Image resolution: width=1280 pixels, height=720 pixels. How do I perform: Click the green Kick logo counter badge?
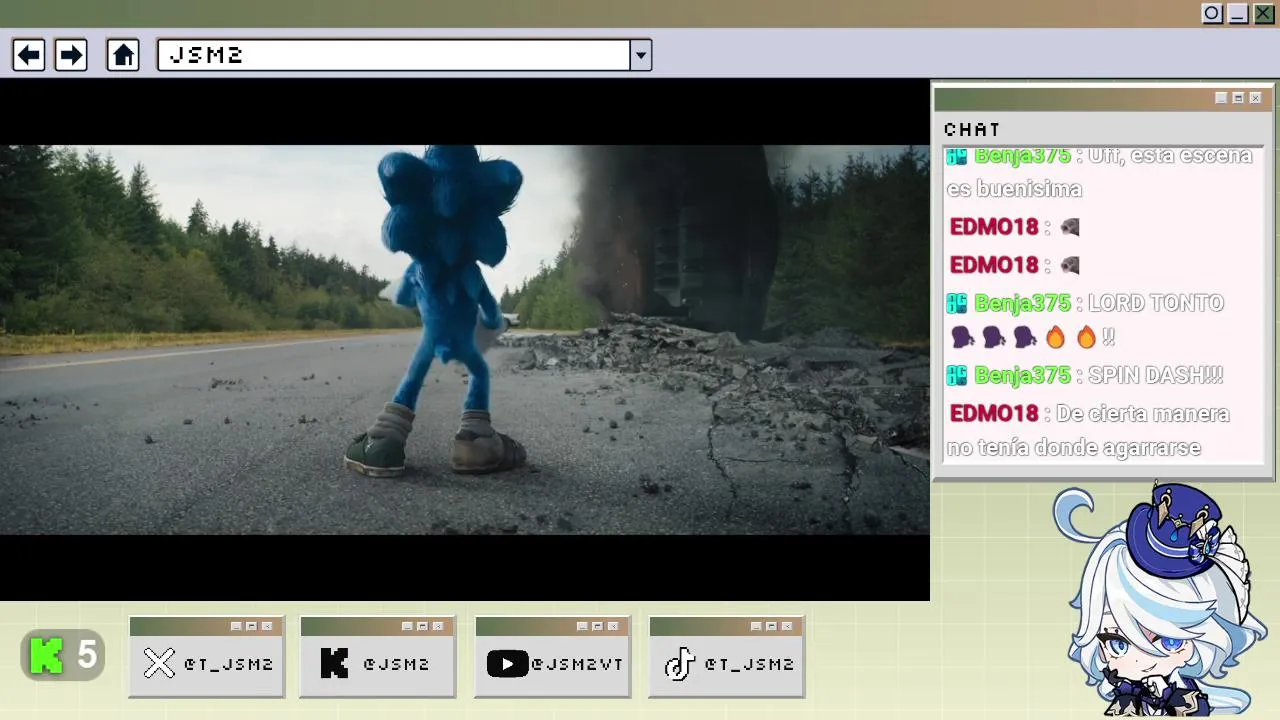(63, 656)
